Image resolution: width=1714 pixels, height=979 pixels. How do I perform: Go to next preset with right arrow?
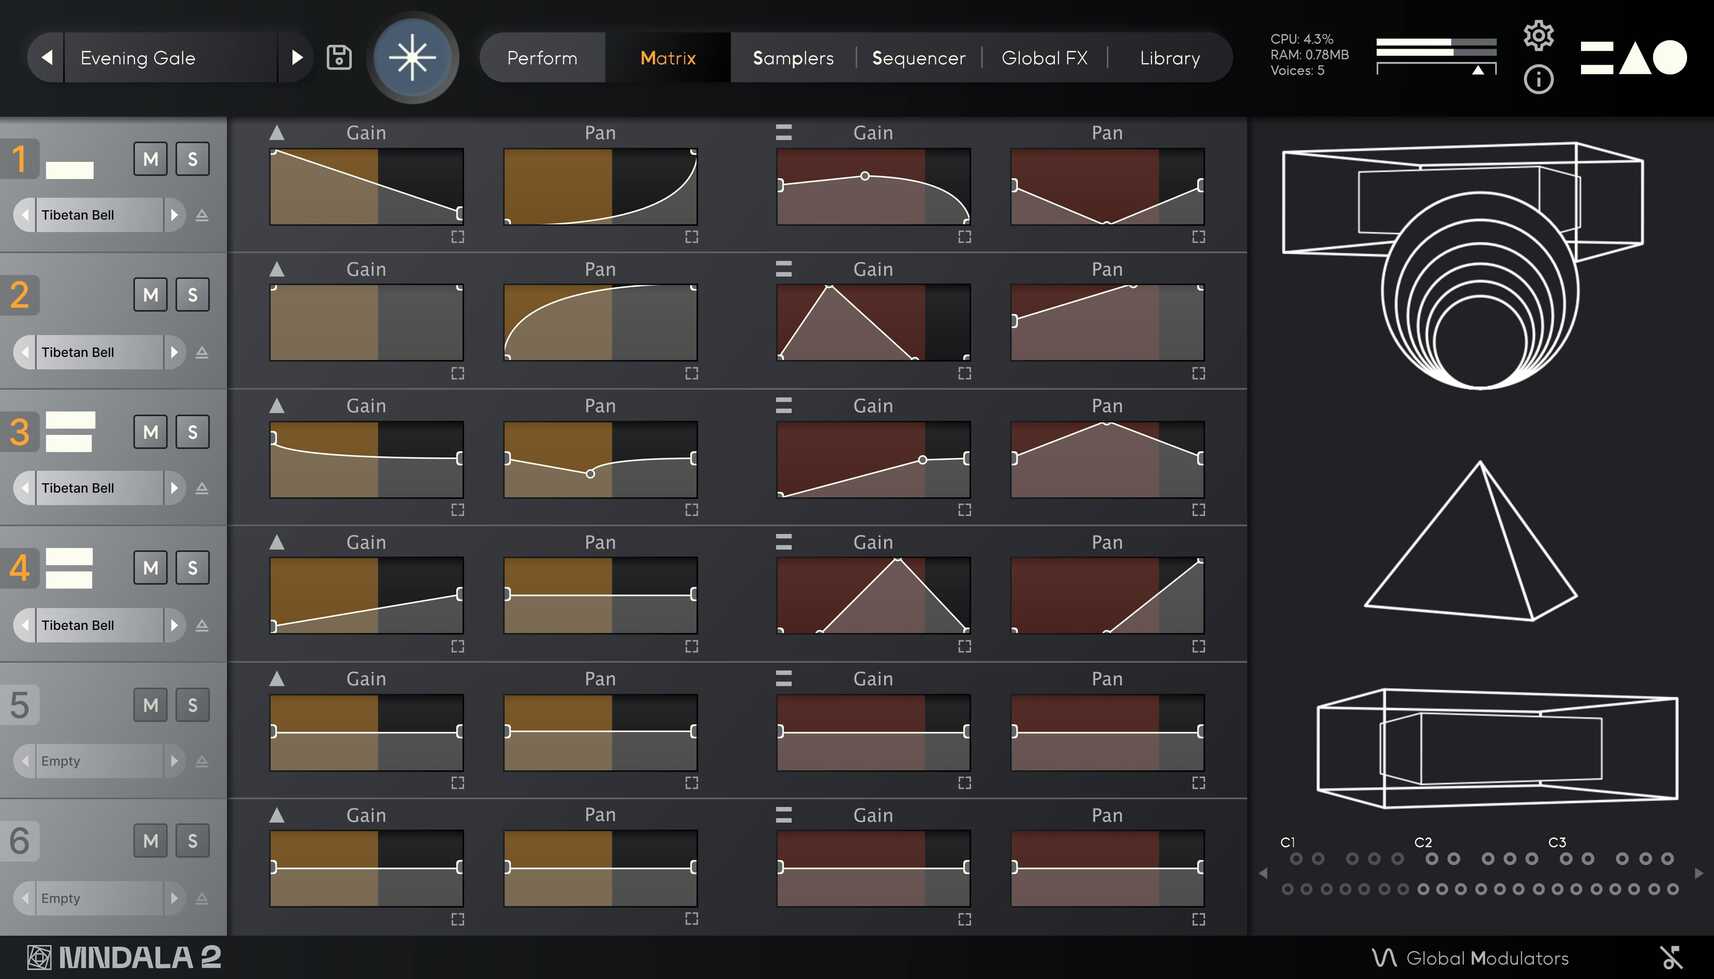296,58
